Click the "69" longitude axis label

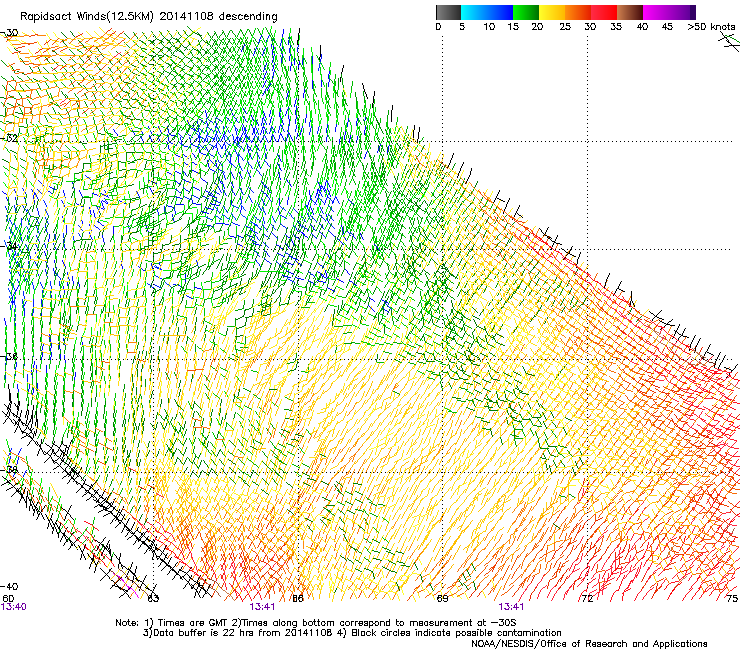pyautogui.click(x=442, y=599)
